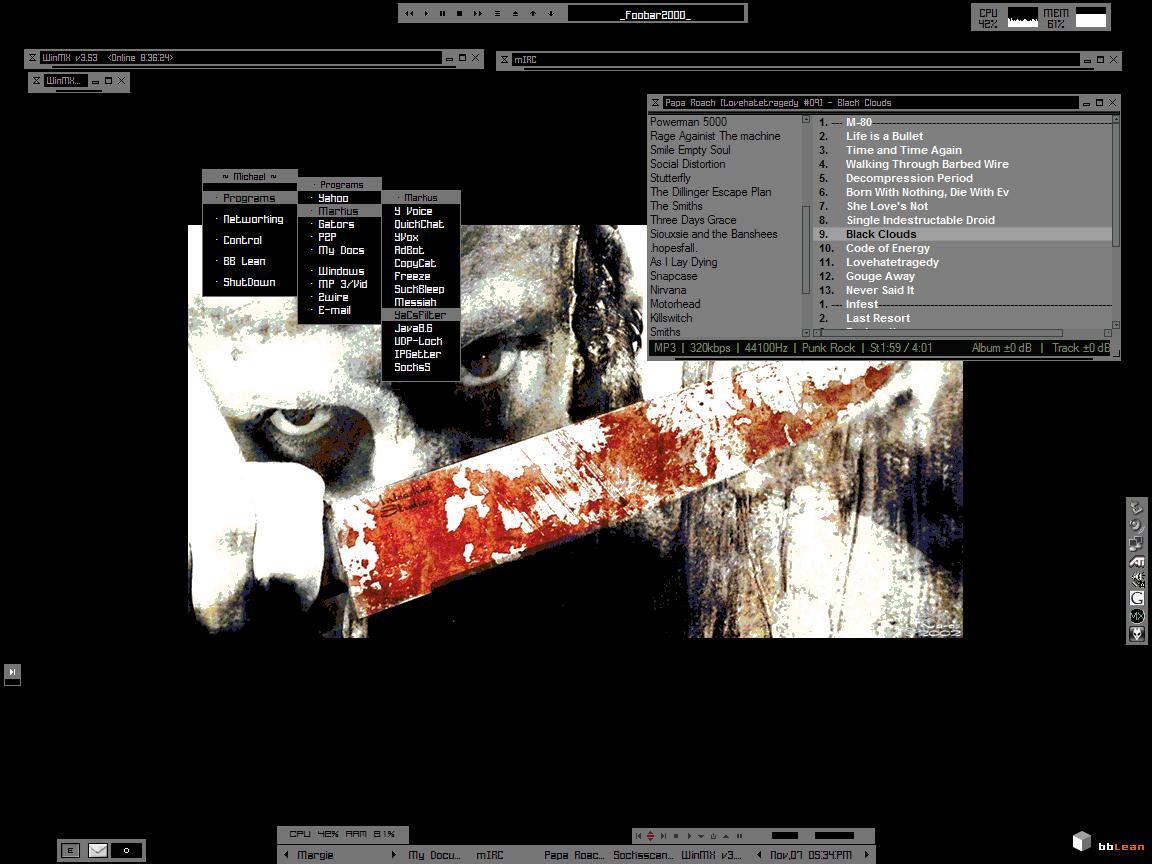
Task: Select track 'Gouge Away' in playlist
Action: (964, 276)
